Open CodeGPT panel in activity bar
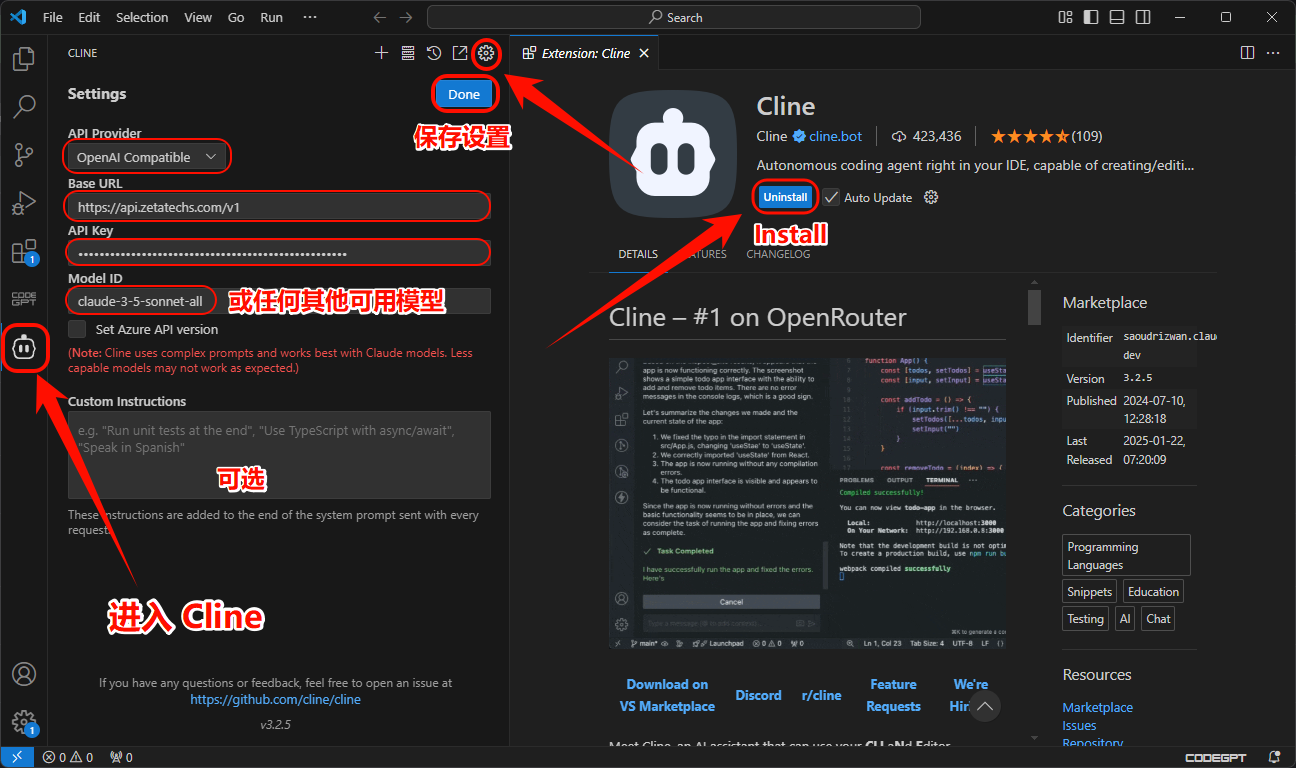 pos(24,299)
